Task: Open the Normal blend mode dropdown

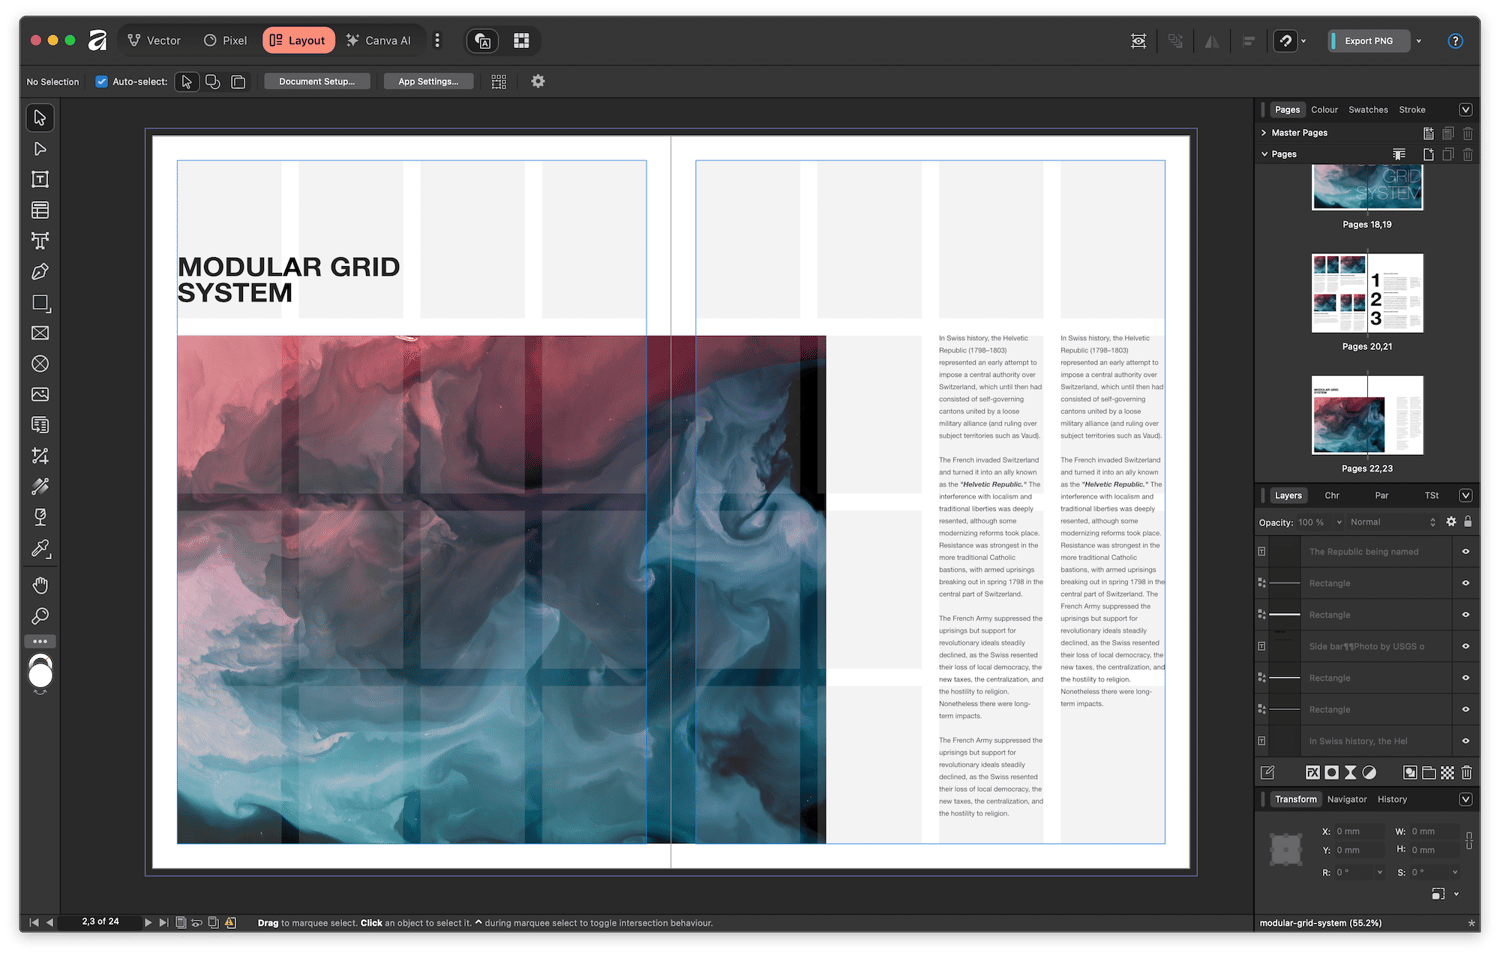Action: 1393,522
